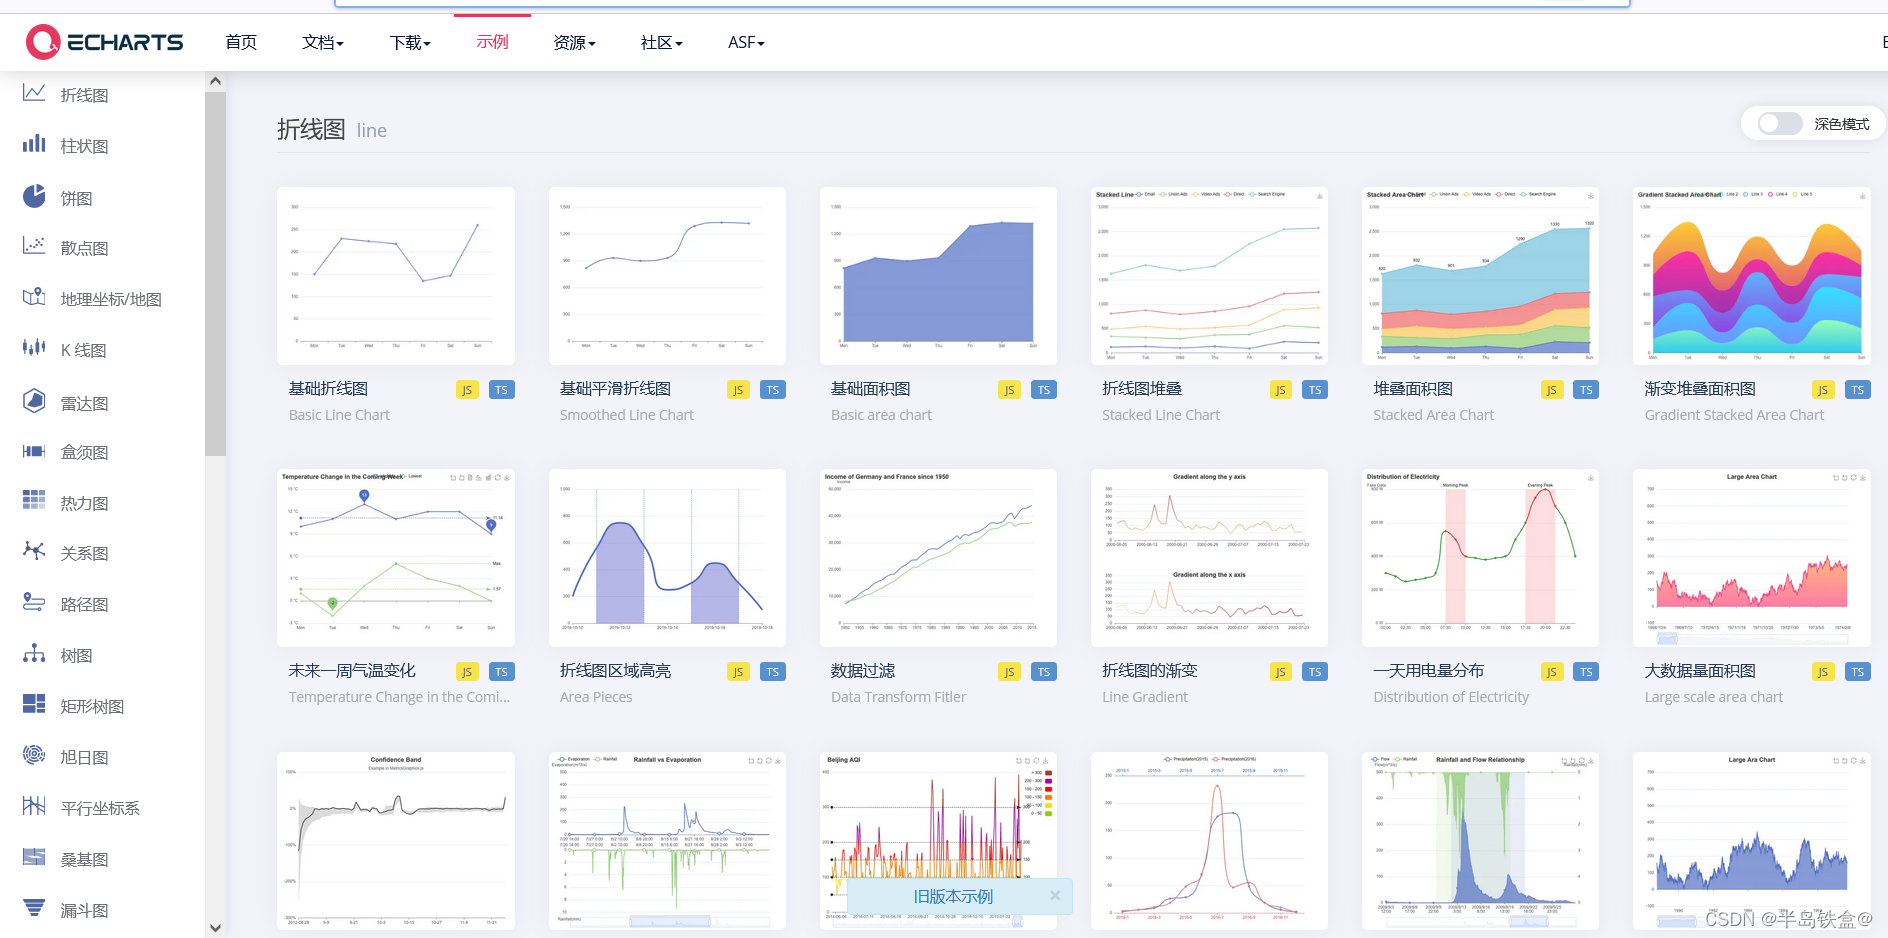Click the 地理坐标/地图 sidebar label
The width and height of the screenshot is (1888, 938).
(x=111, y=299)
